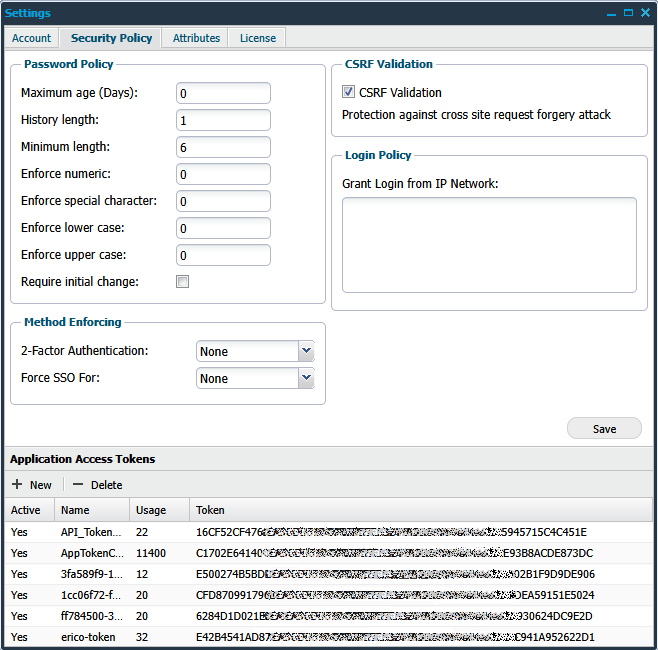This screenshot has height=650, width=658.
Task: Select the erico-token row
Action: click(329, 637)
